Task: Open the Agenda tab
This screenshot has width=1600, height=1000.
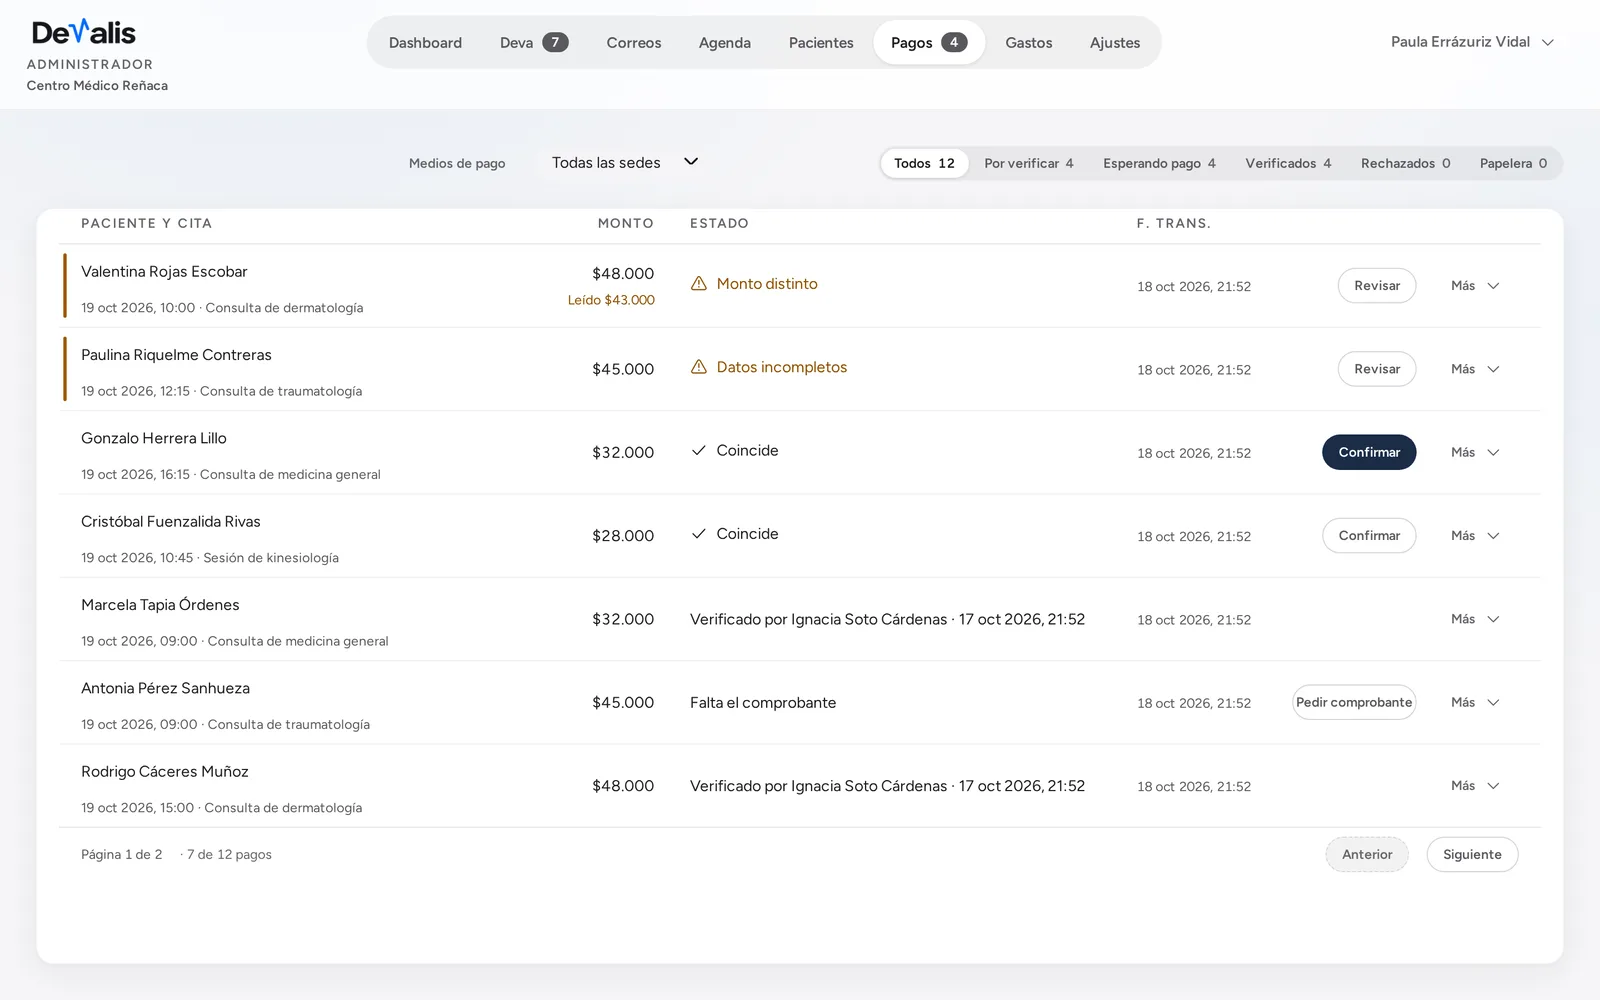Action: click(x=725, y=43)
